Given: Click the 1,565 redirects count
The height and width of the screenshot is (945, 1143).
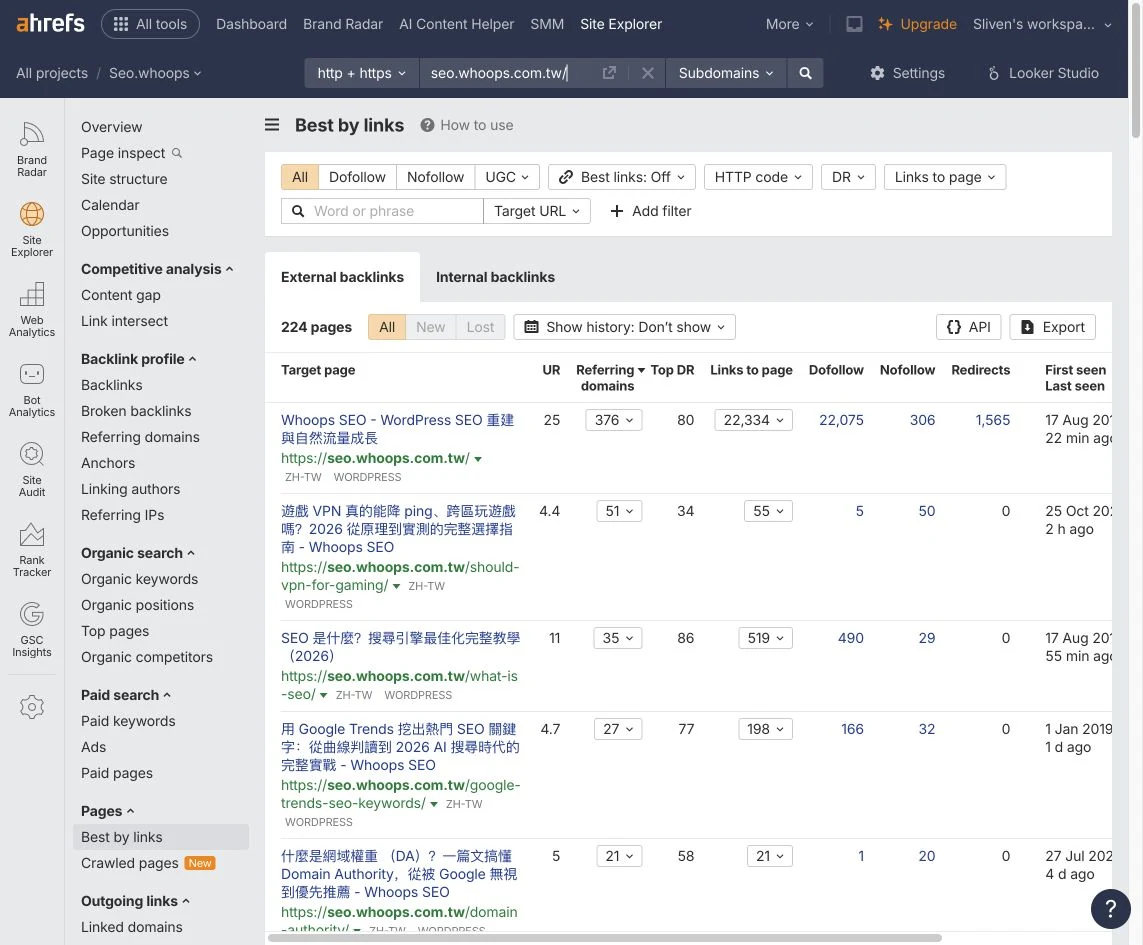Looking at the screenshot, I should [x=993, y=420].
